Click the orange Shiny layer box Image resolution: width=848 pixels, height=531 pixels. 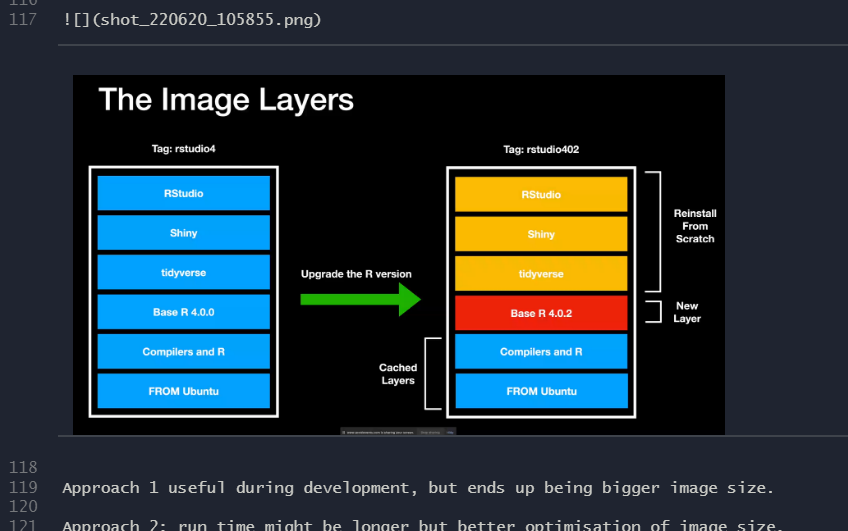[x=541, y=234]
